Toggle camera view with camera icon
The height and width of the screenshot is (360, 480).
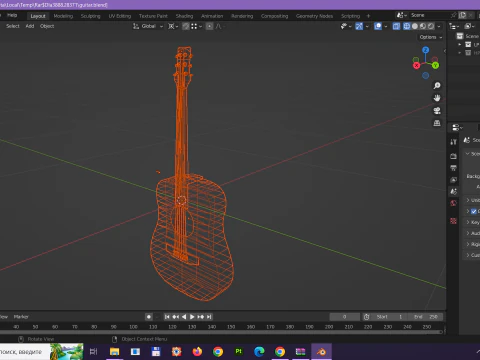tap(437, 111)
